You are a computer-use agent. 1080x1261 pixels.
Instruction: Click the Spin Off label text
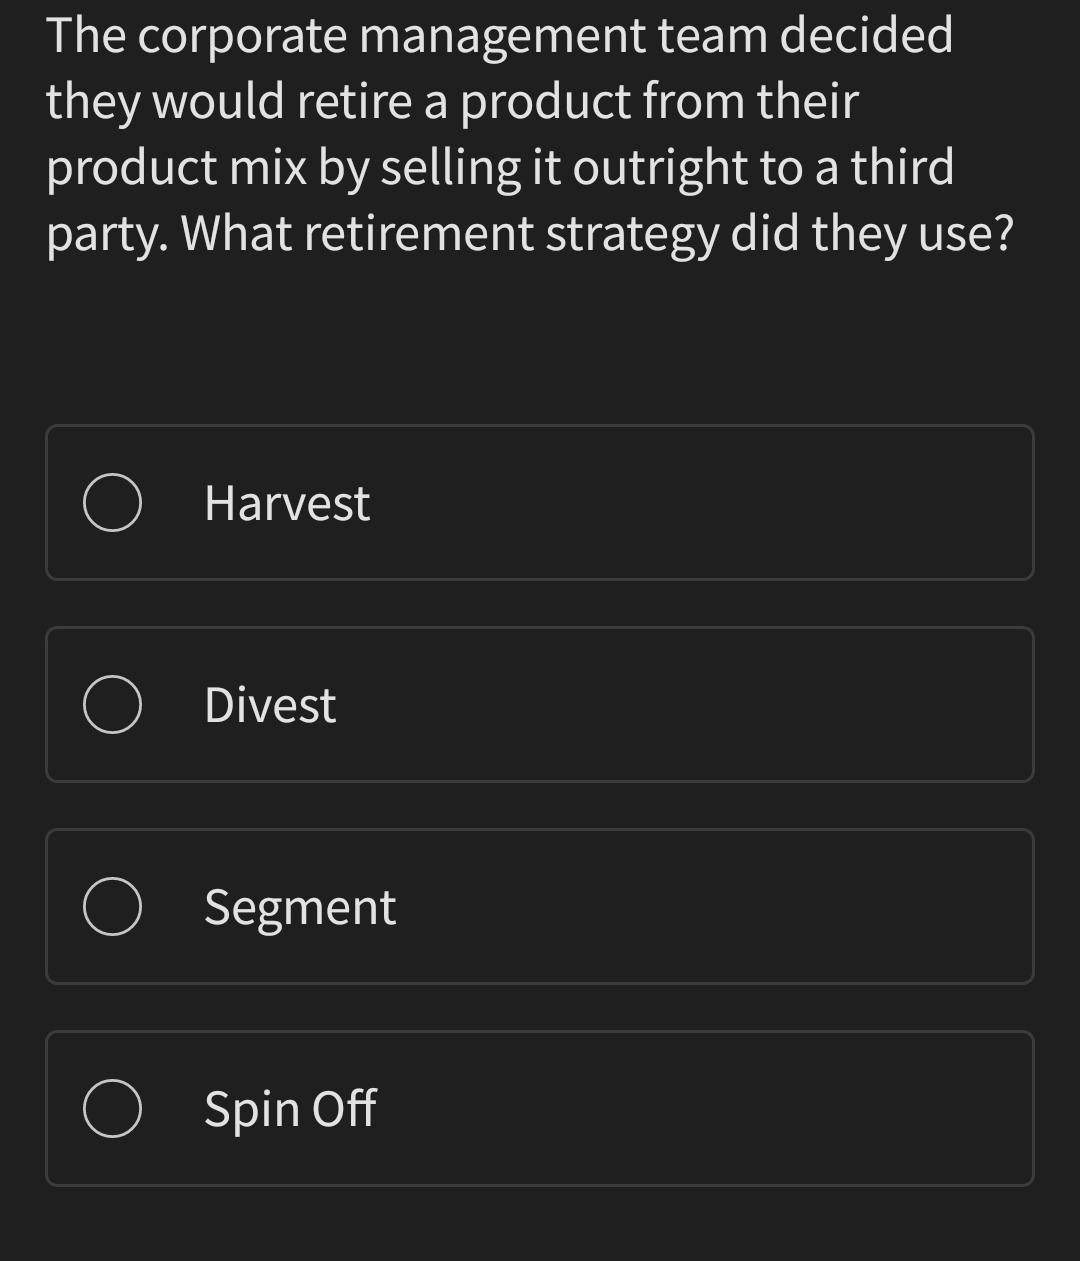[x=289, y=1108]
